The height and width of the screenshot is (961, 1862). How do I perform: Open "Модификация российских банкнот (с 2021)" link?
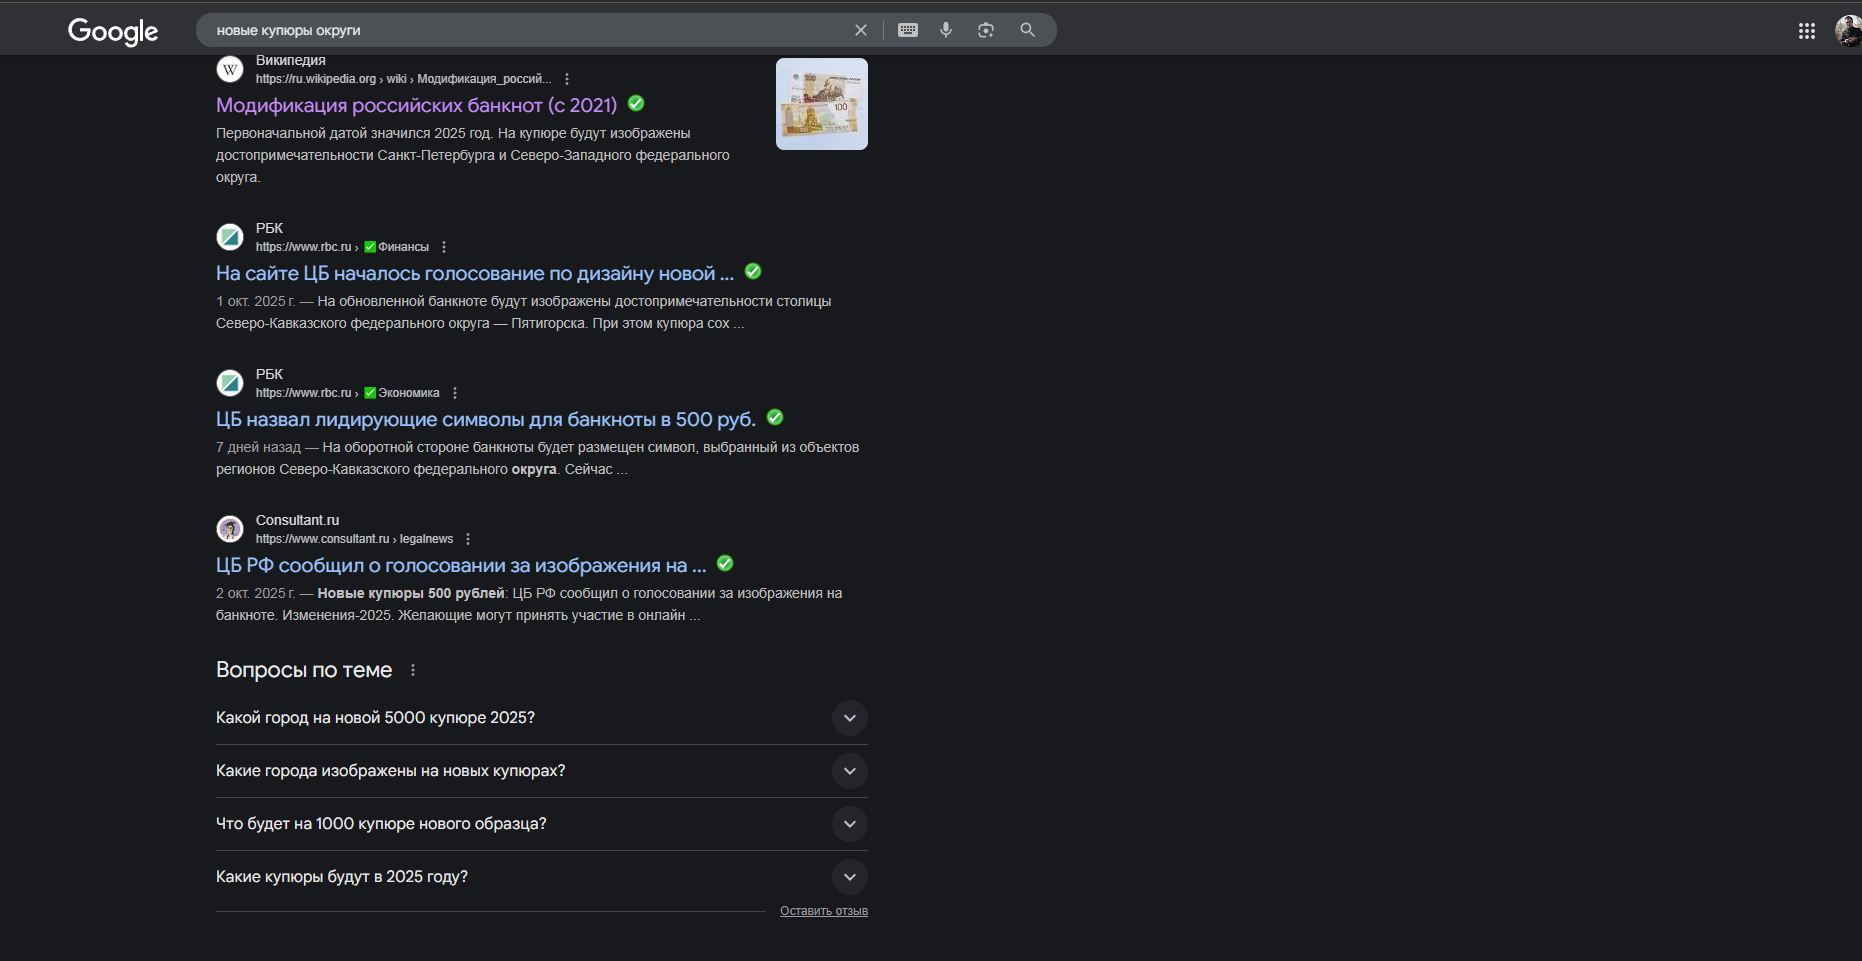pos(416,105)
